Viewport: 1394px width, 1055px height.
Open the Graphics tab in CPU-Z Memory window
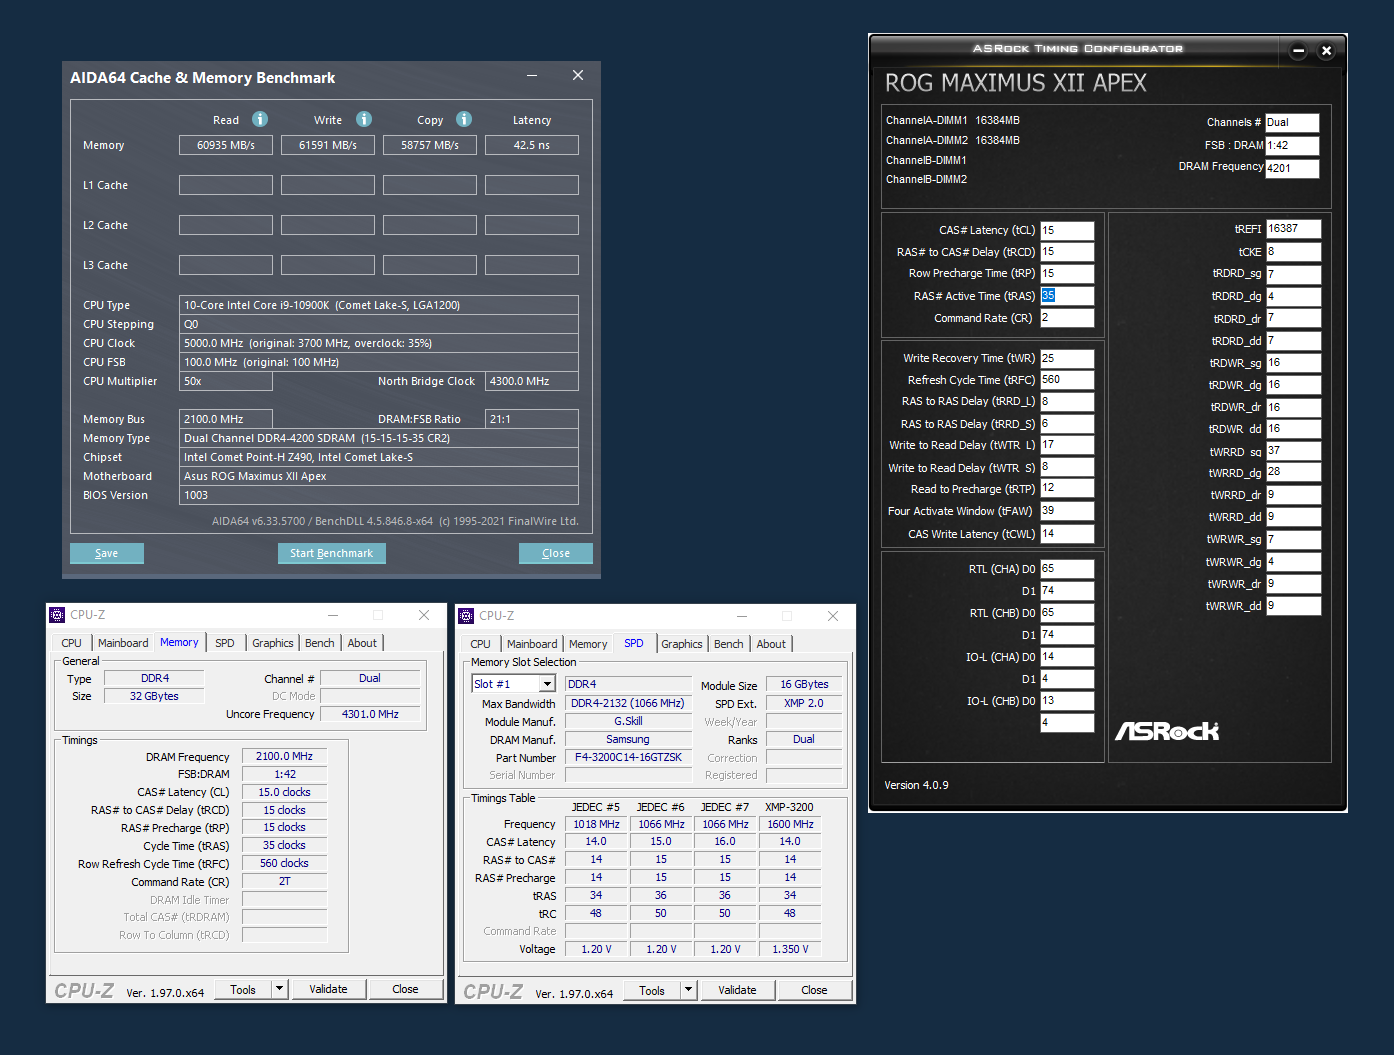coord(273,643)
